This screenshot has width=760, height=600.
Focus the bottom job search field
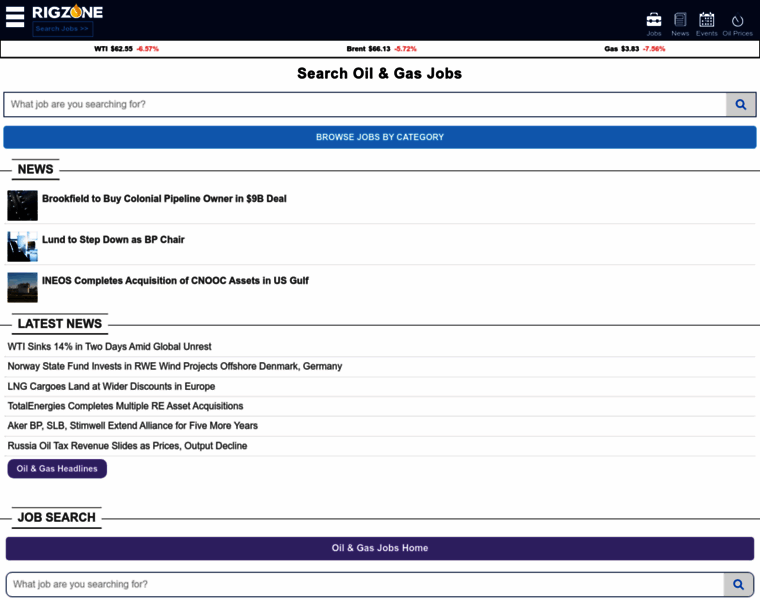point(365,584)
